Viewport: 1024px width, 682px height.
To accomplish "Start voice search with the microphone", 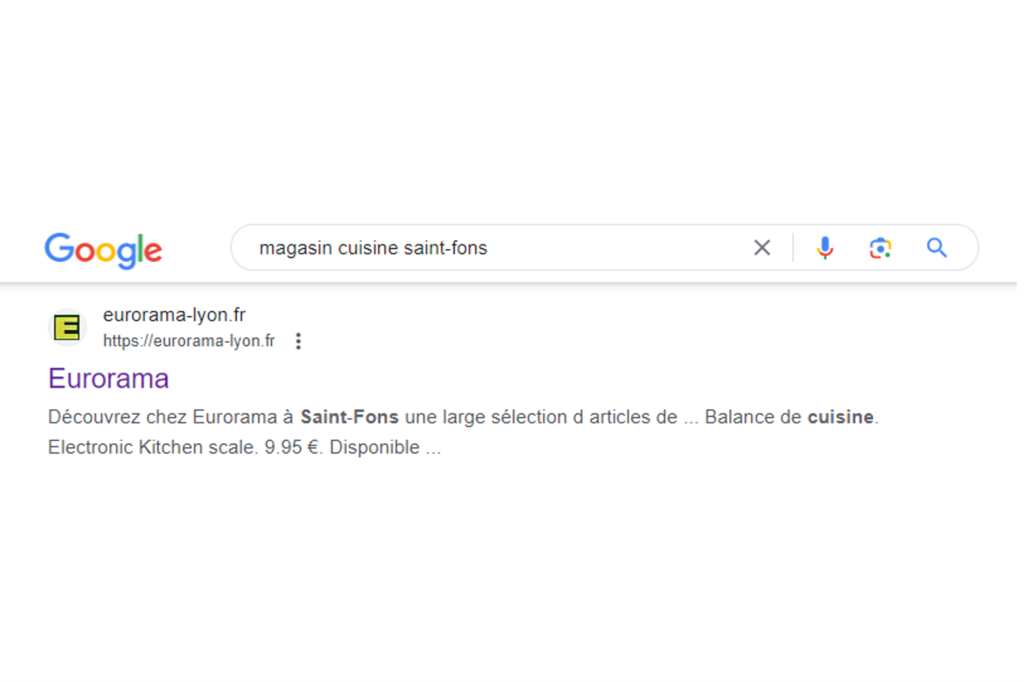I will (824, 248).
